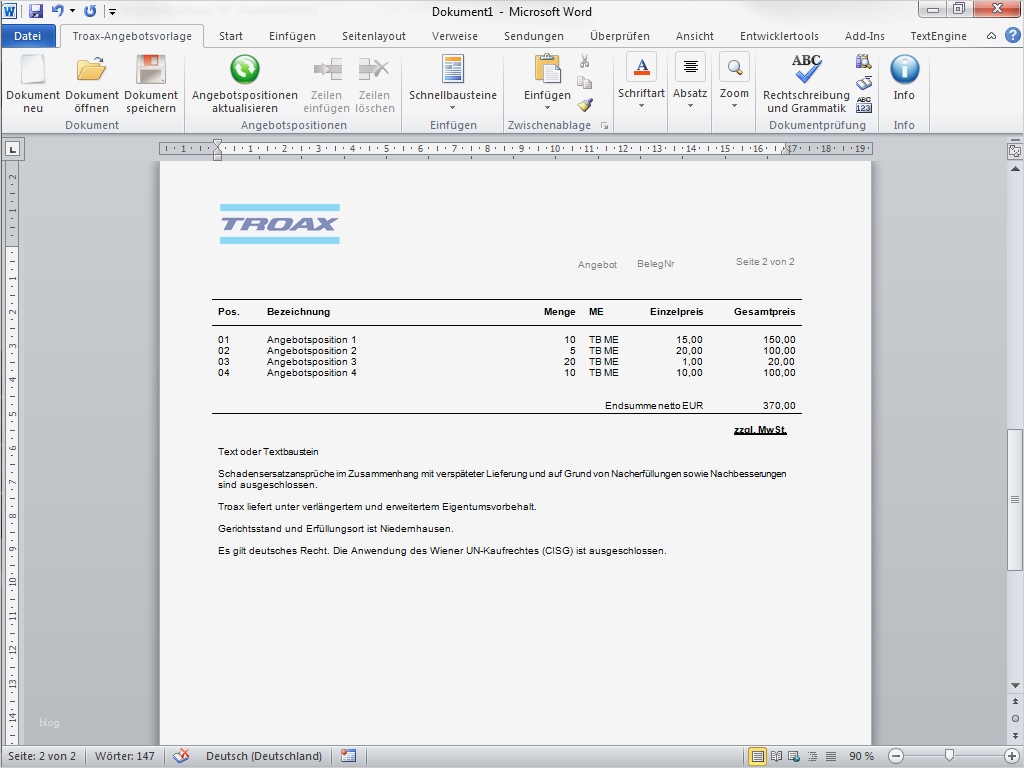The width and height of the screenshot is (1024, 768).
Task: Zoom out with the minus button
Action: [x=896, y=756]
